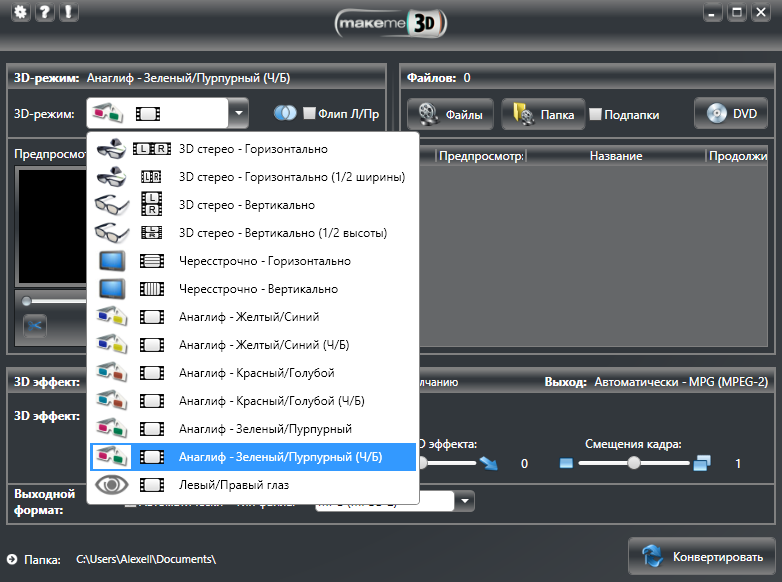This screenshot has width=782, height=582.
Task: Click the black preview video area
Action: 52,226
